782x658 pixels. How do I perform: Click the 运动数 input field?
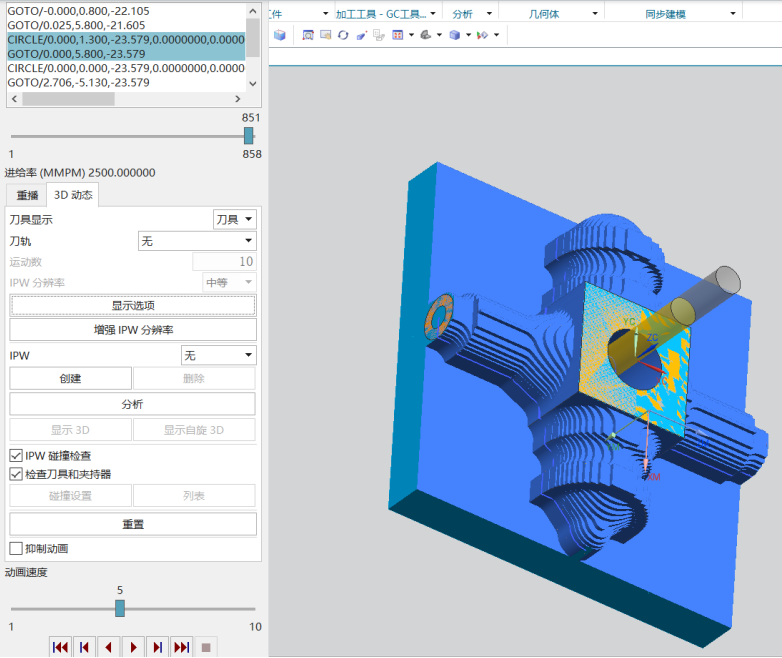coord(224,261)
